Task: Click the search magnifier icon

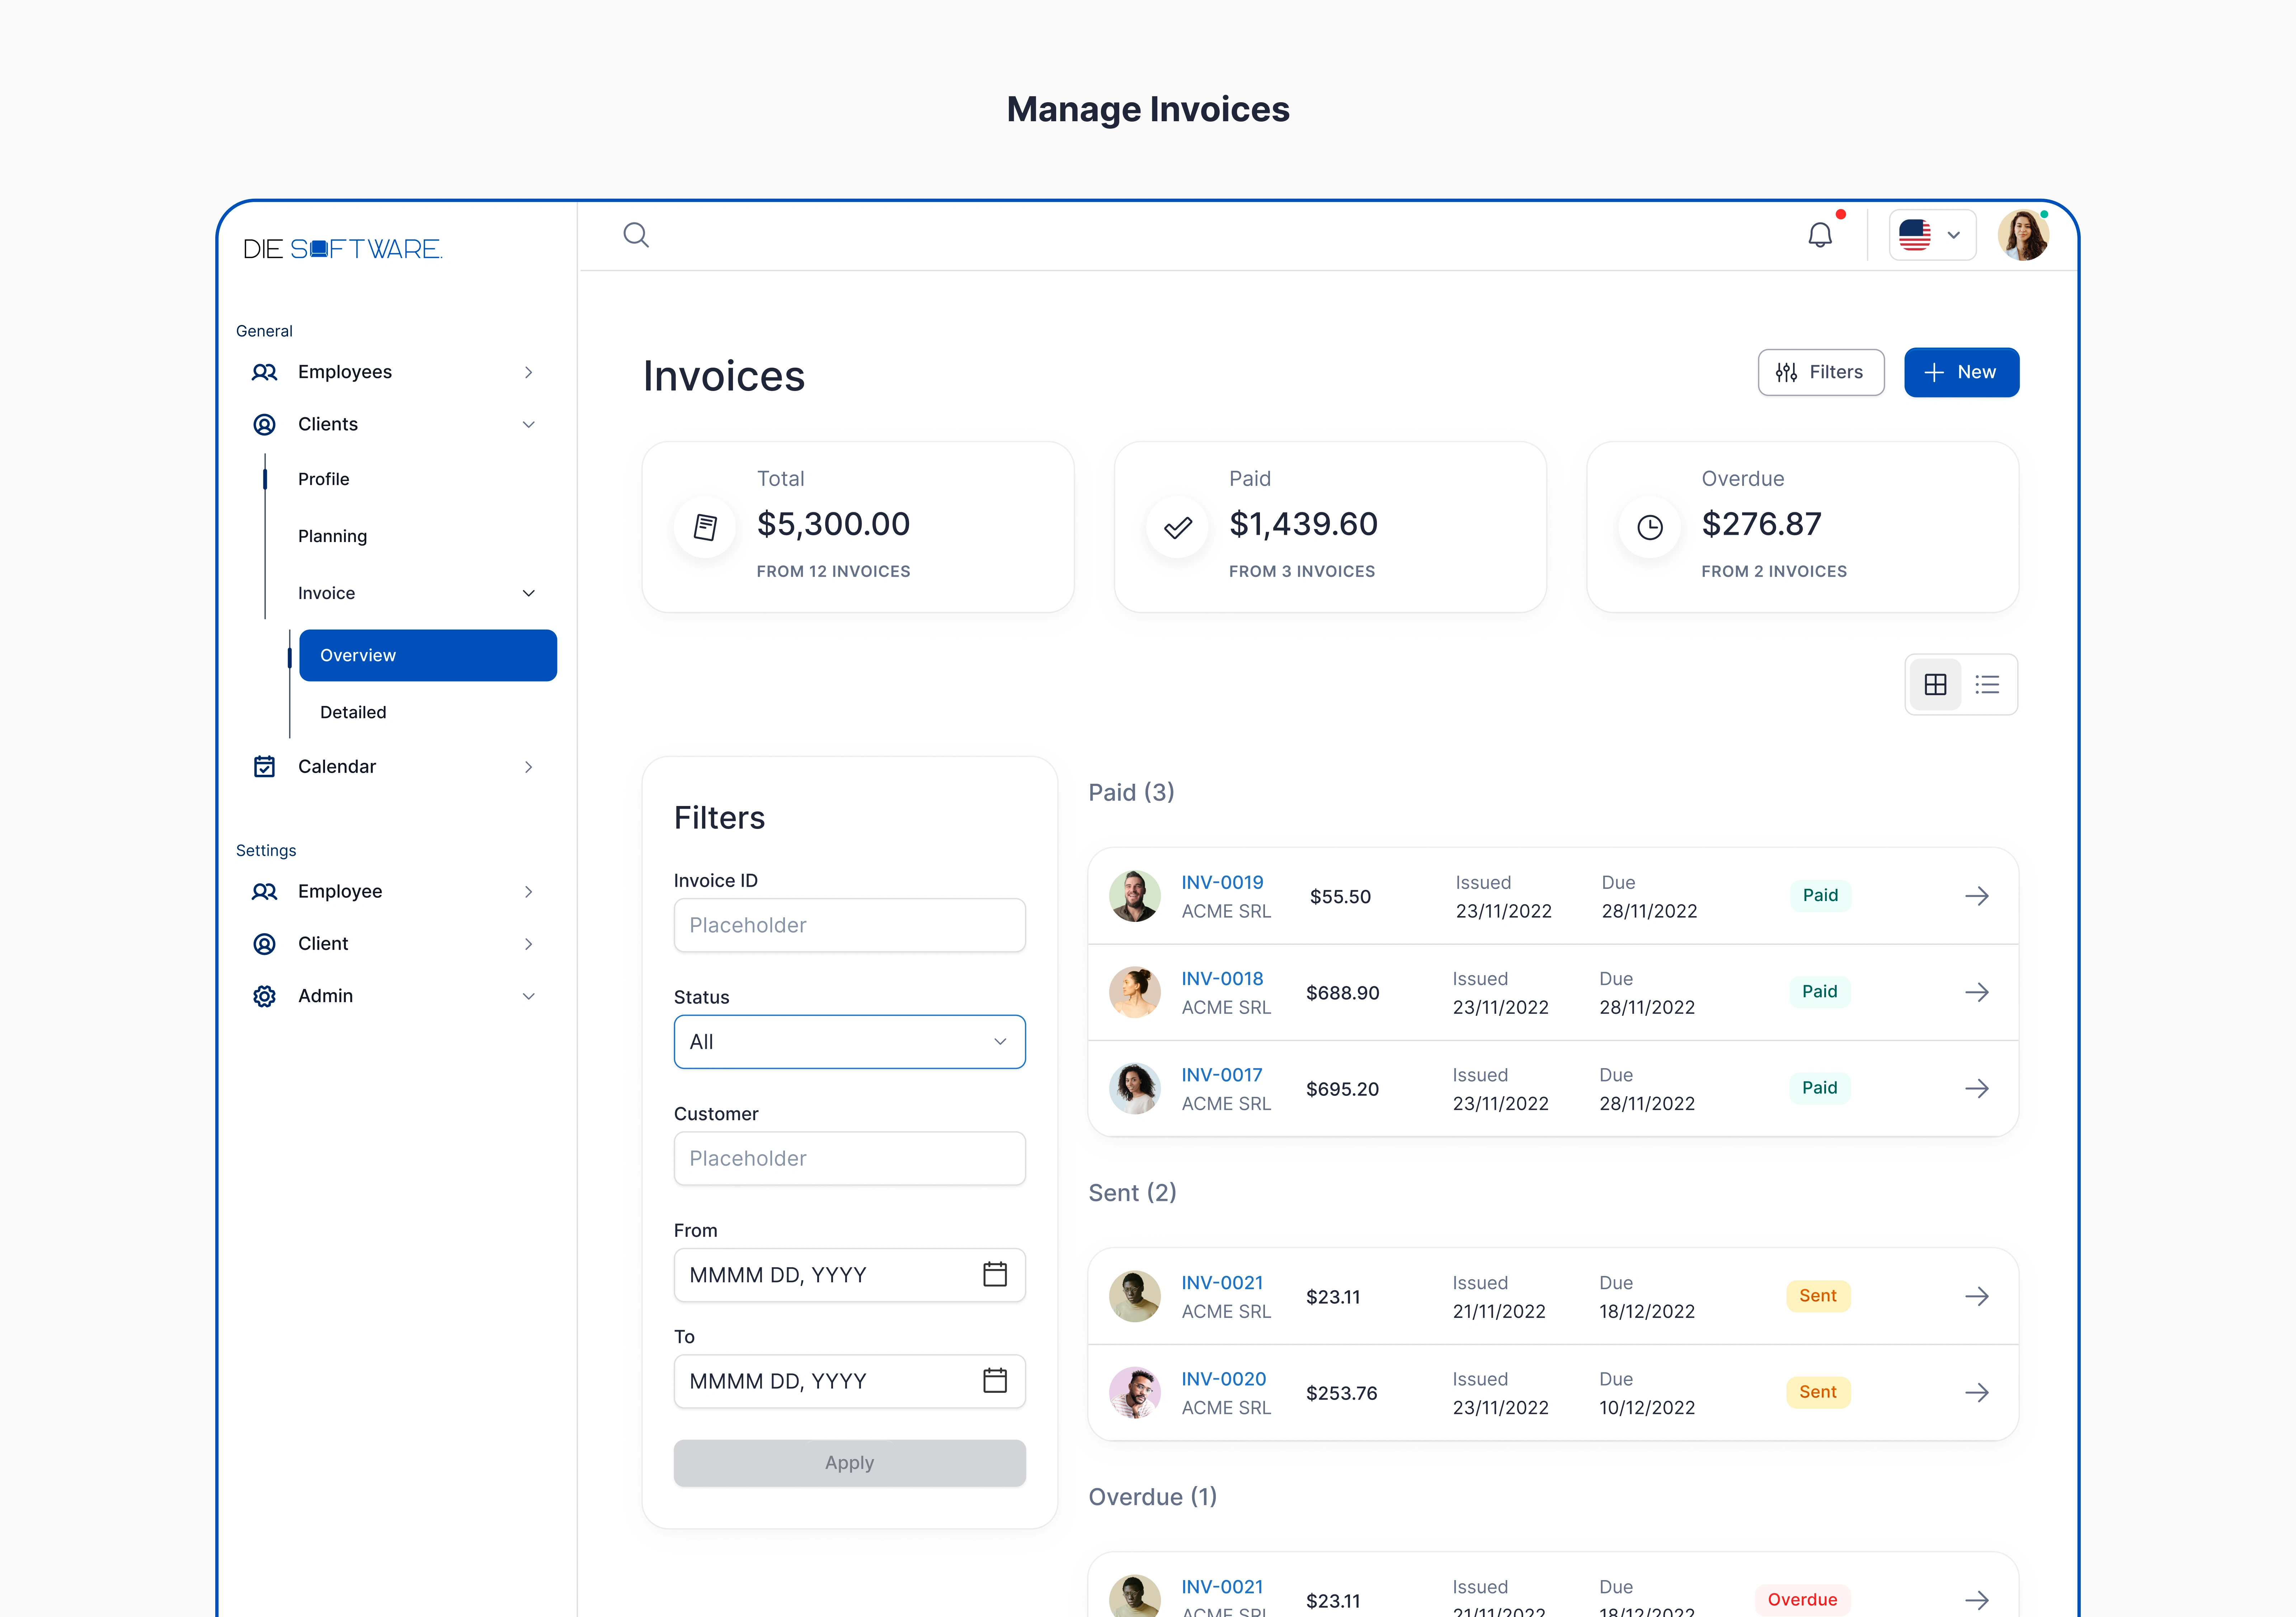Action: coord(636,235)
